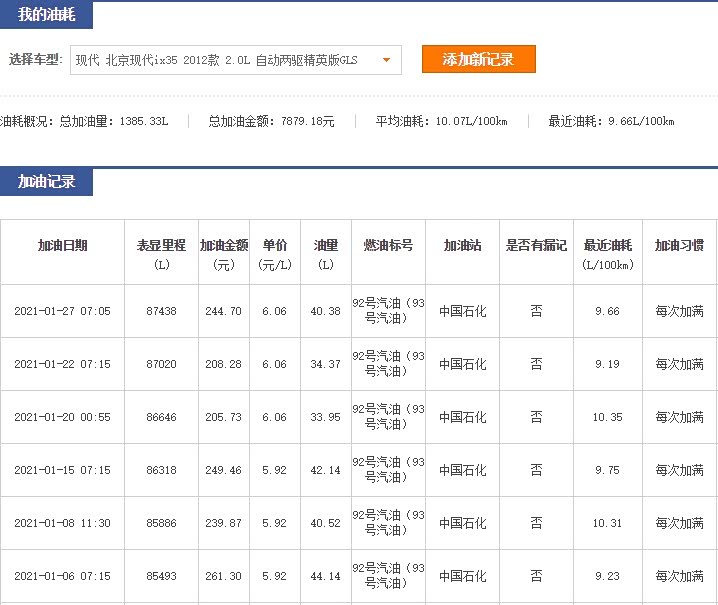The width and height of the screenshot is (718, 605).
Task: Select the 2021-01-27 07:05 record date
Action: pos(62,311)
